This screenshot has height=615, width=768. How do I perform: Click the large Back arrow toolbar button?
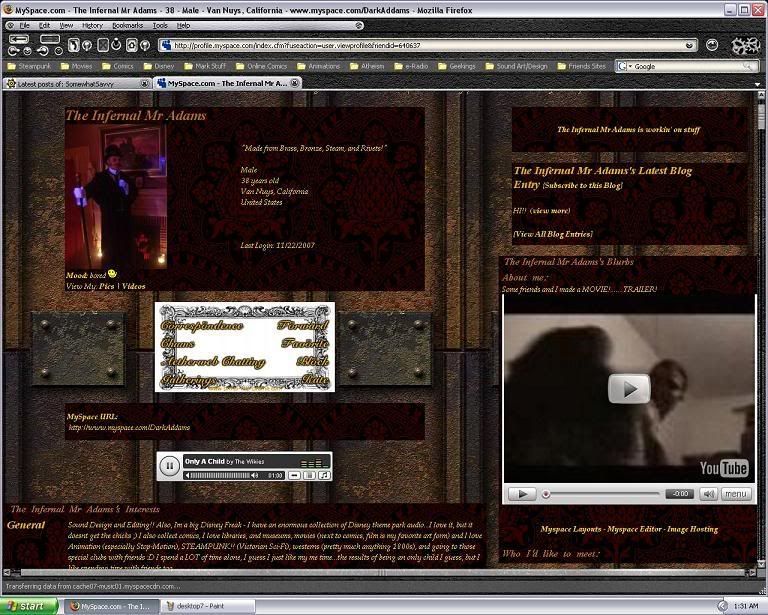tap(19, 39)
